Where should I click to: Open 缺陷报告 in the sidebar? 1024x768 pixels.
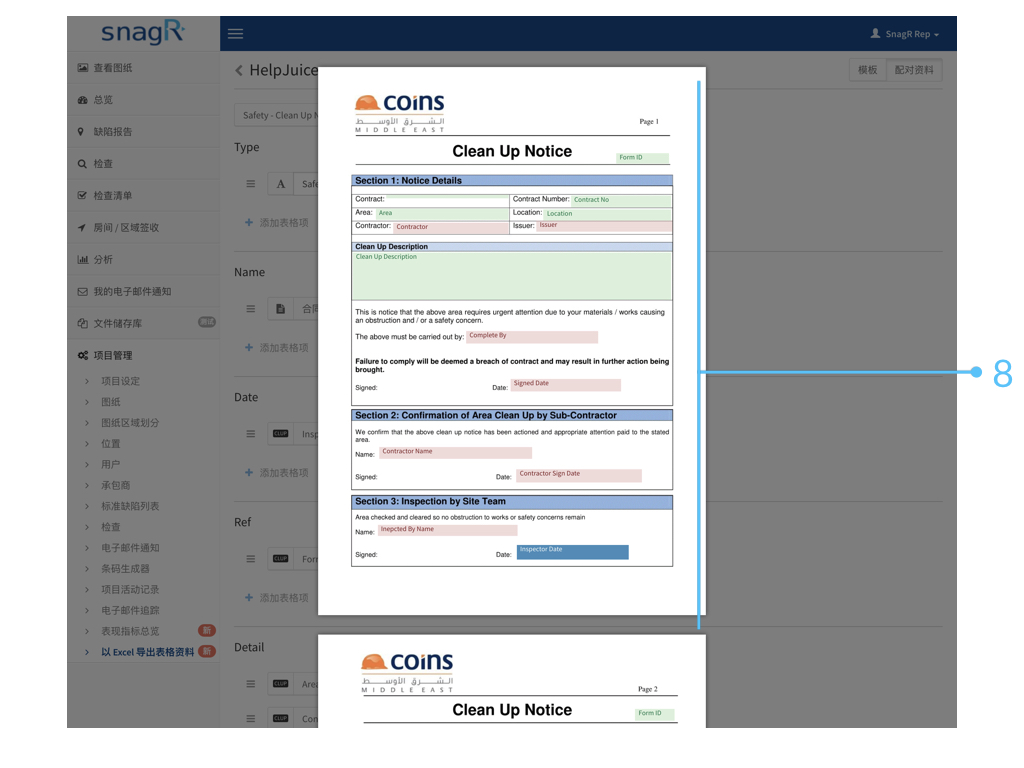143,132
